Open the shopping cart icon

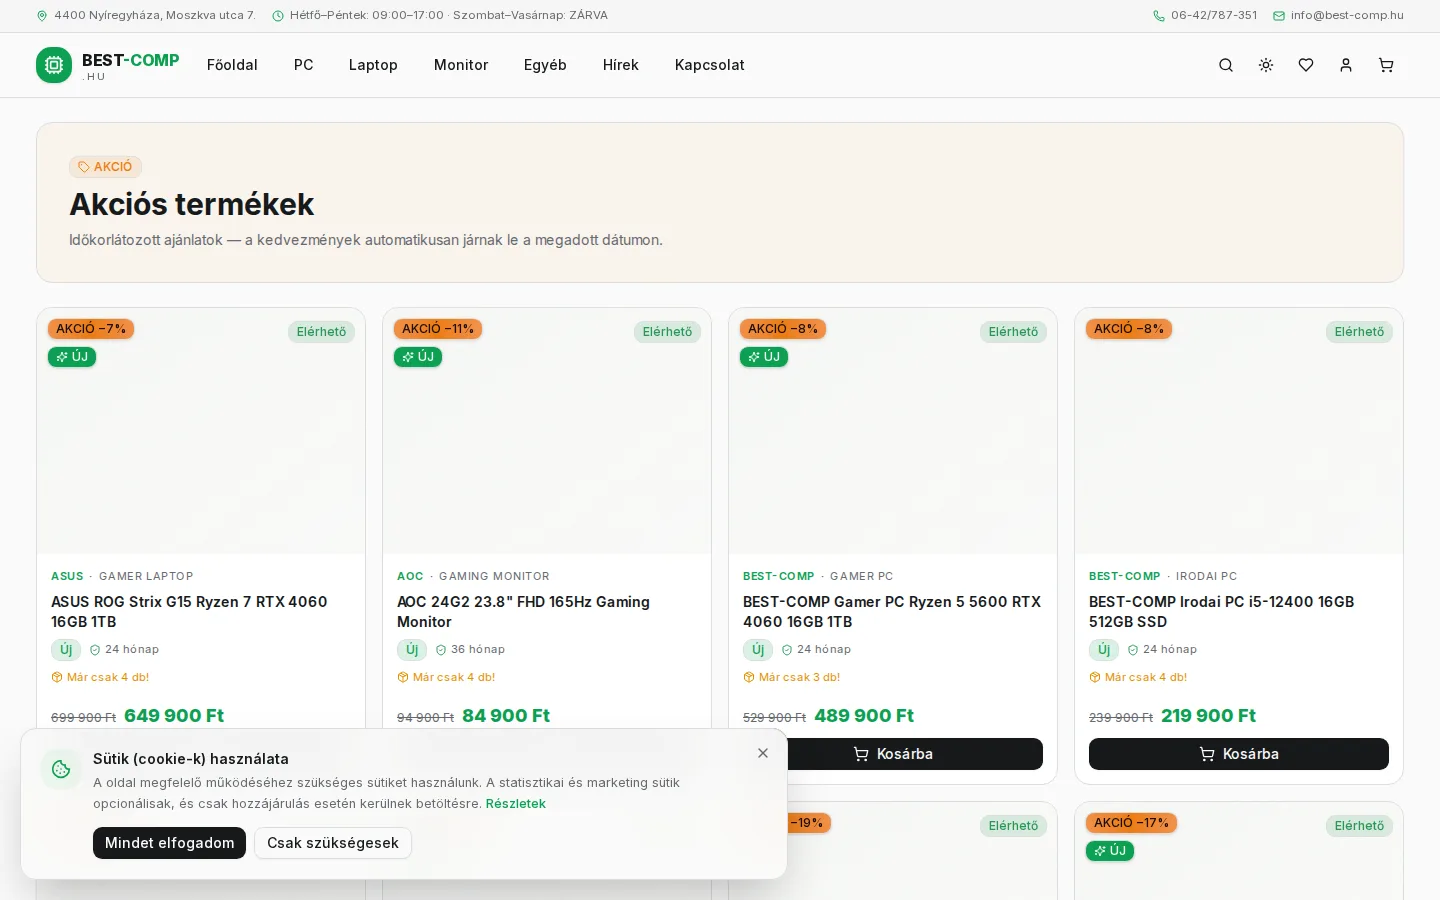pyautogui.click(x=1386, y=65)
